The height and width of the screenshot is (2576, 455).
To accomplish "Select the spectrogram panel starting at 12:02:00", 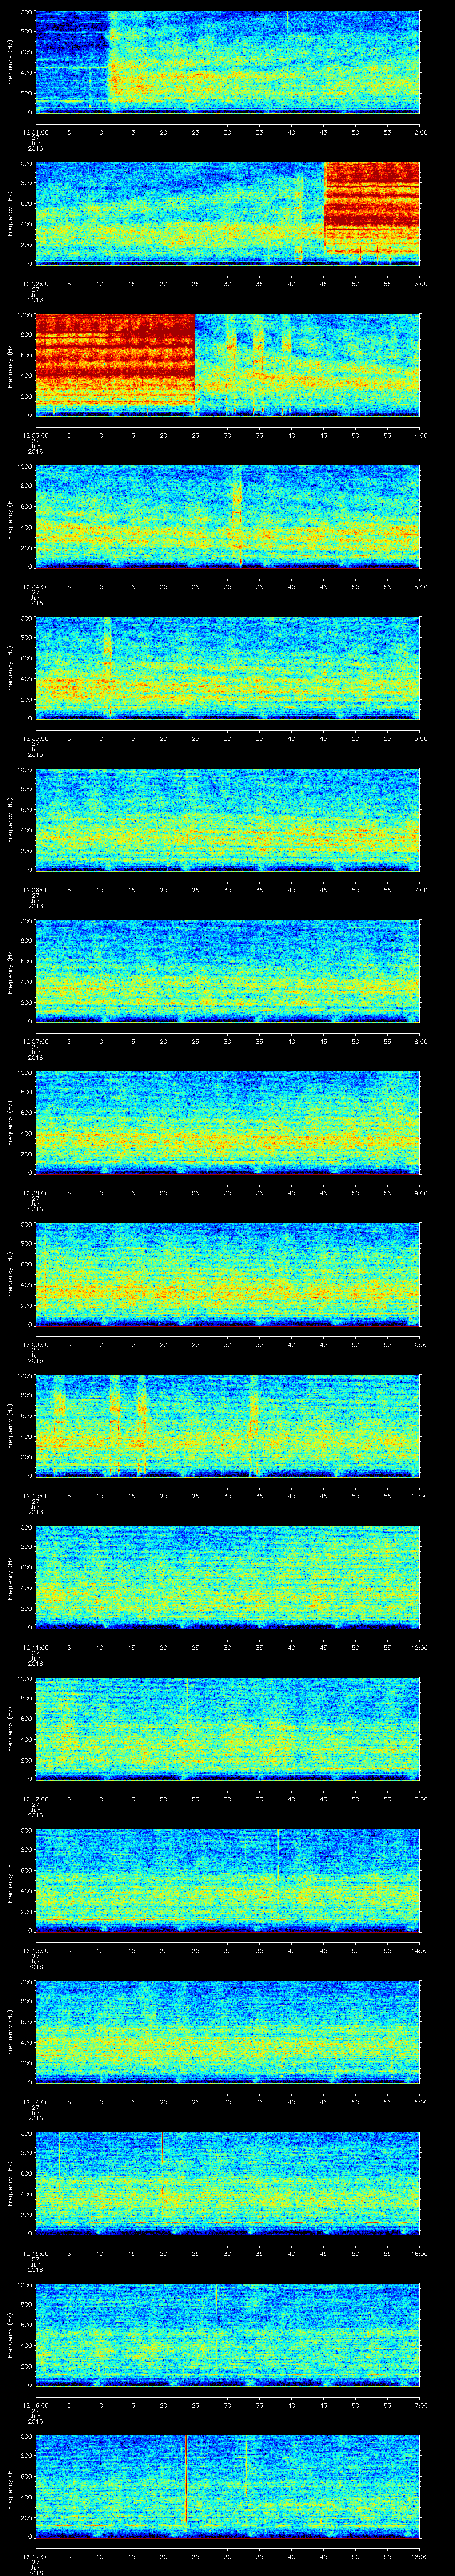I will pyautogui.click(x=227, y=213).
